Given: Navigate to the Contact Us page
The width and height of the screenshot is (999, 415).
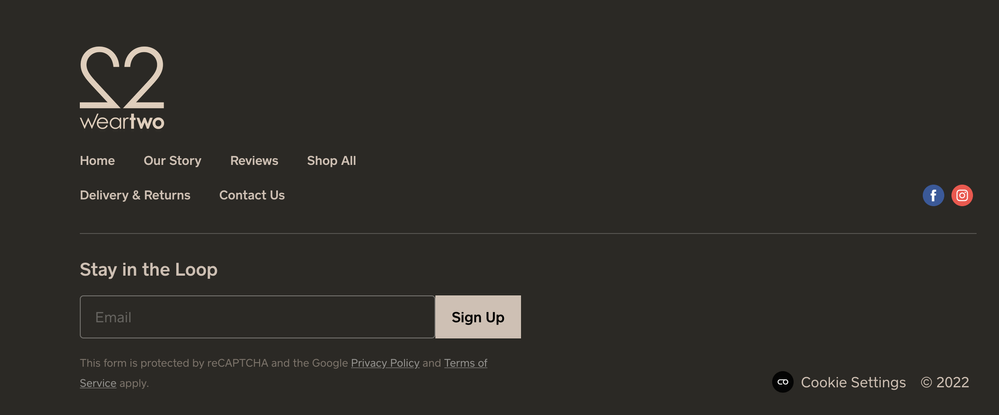Looking at the screenshot, I should 252,195.
